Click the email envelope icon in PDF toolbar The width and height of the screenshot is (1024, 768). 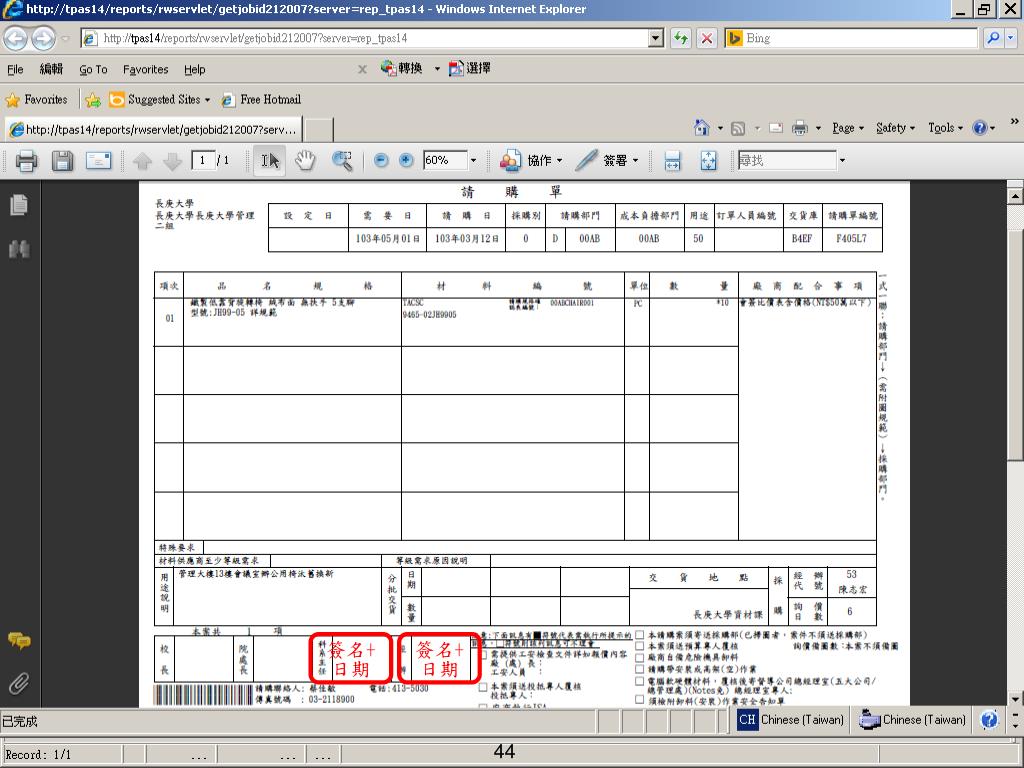coord(99,160)
